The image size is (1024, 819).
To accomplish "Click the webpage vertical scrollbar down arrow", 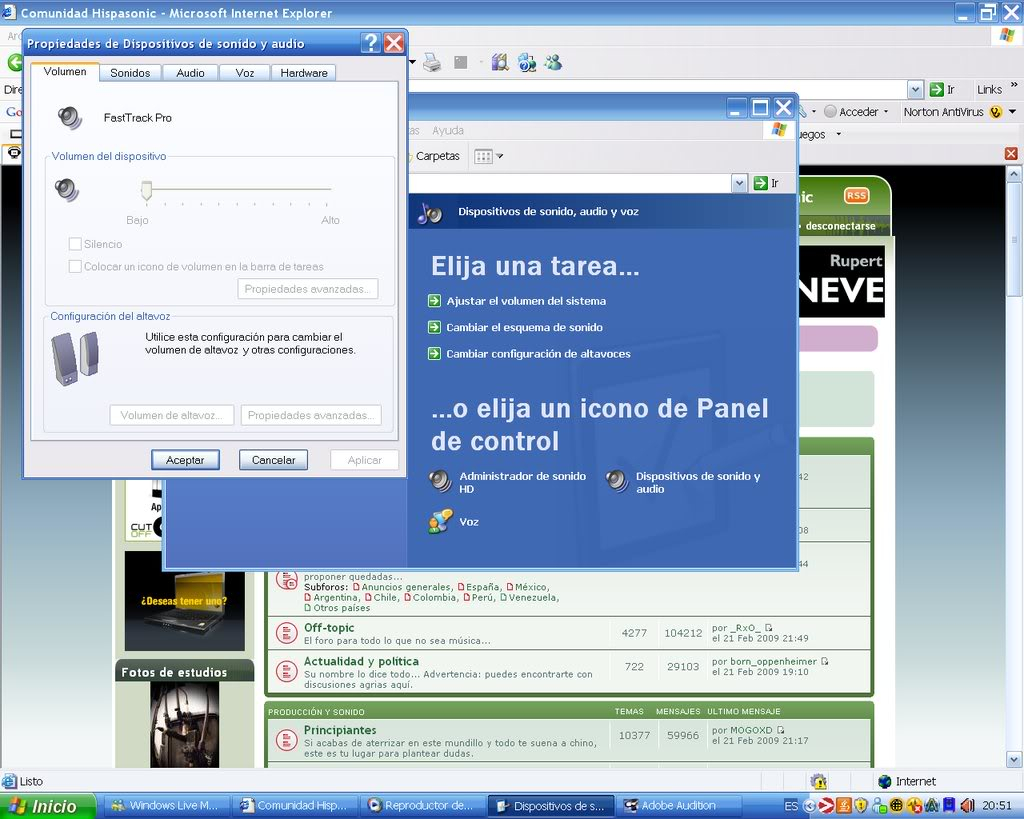I will (x=1013, y=758).
